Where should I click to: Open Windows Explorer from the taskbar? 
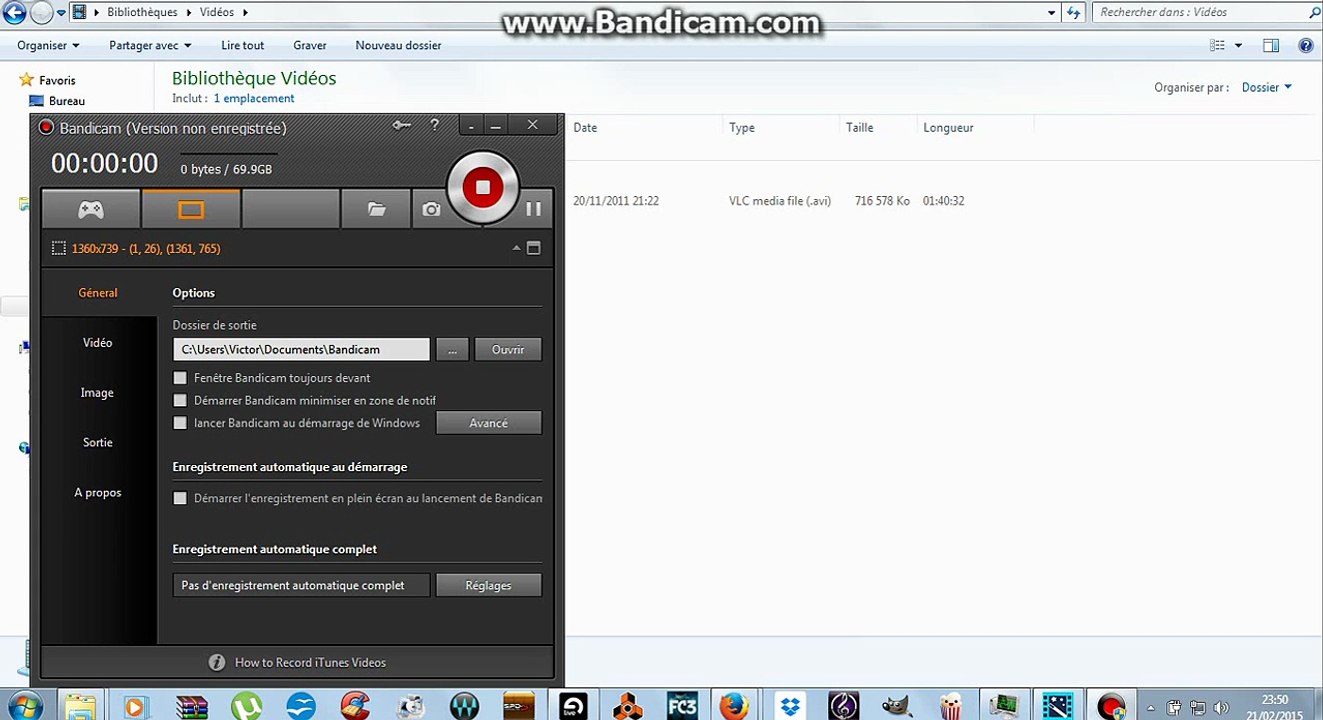[81, 706]
